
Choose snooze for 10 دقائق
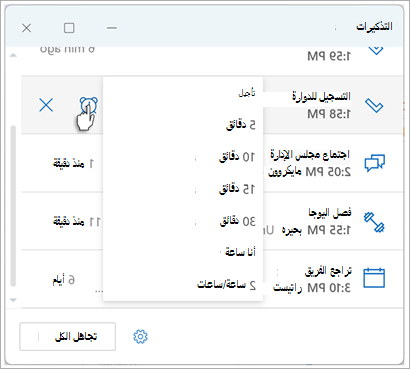tap(183, 157)
